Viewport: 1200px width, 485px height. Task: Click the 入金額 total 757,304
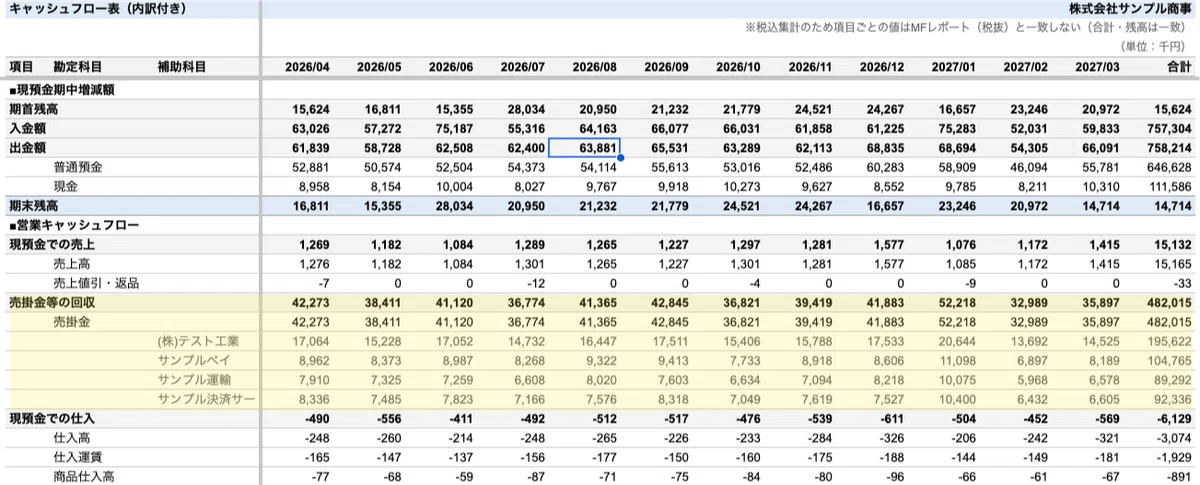[x=1169, y=128]
